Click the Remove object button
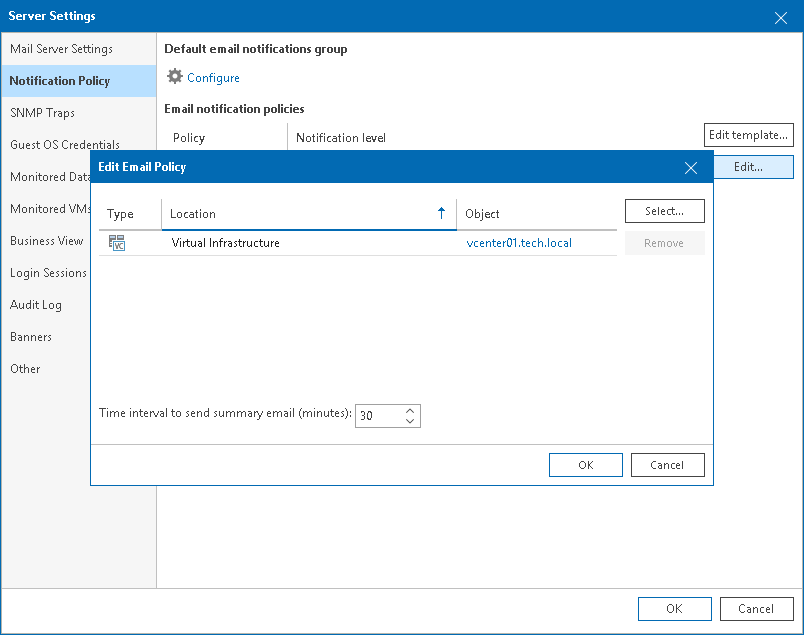Viewport: 804px width, 635px height. click(664, 242)
